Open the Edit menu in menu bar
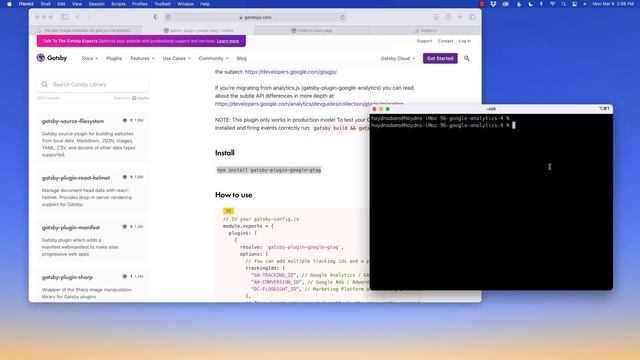Screen dimensions: 640x360 [x=61, y=4]
